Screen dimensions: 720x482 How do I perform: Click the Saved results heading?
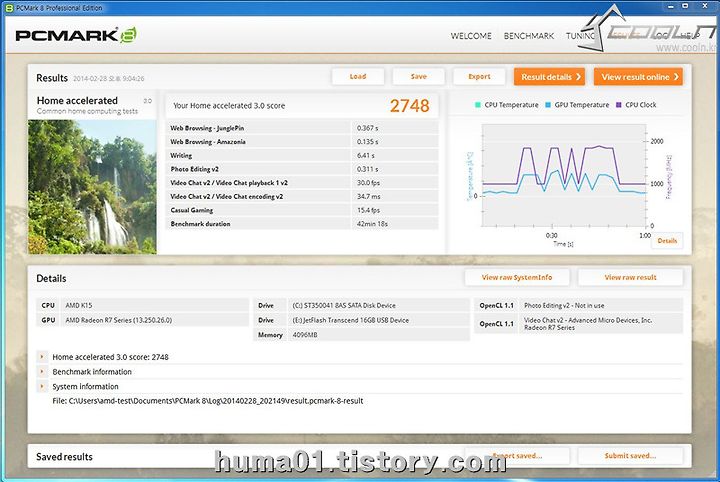(64, 457)
